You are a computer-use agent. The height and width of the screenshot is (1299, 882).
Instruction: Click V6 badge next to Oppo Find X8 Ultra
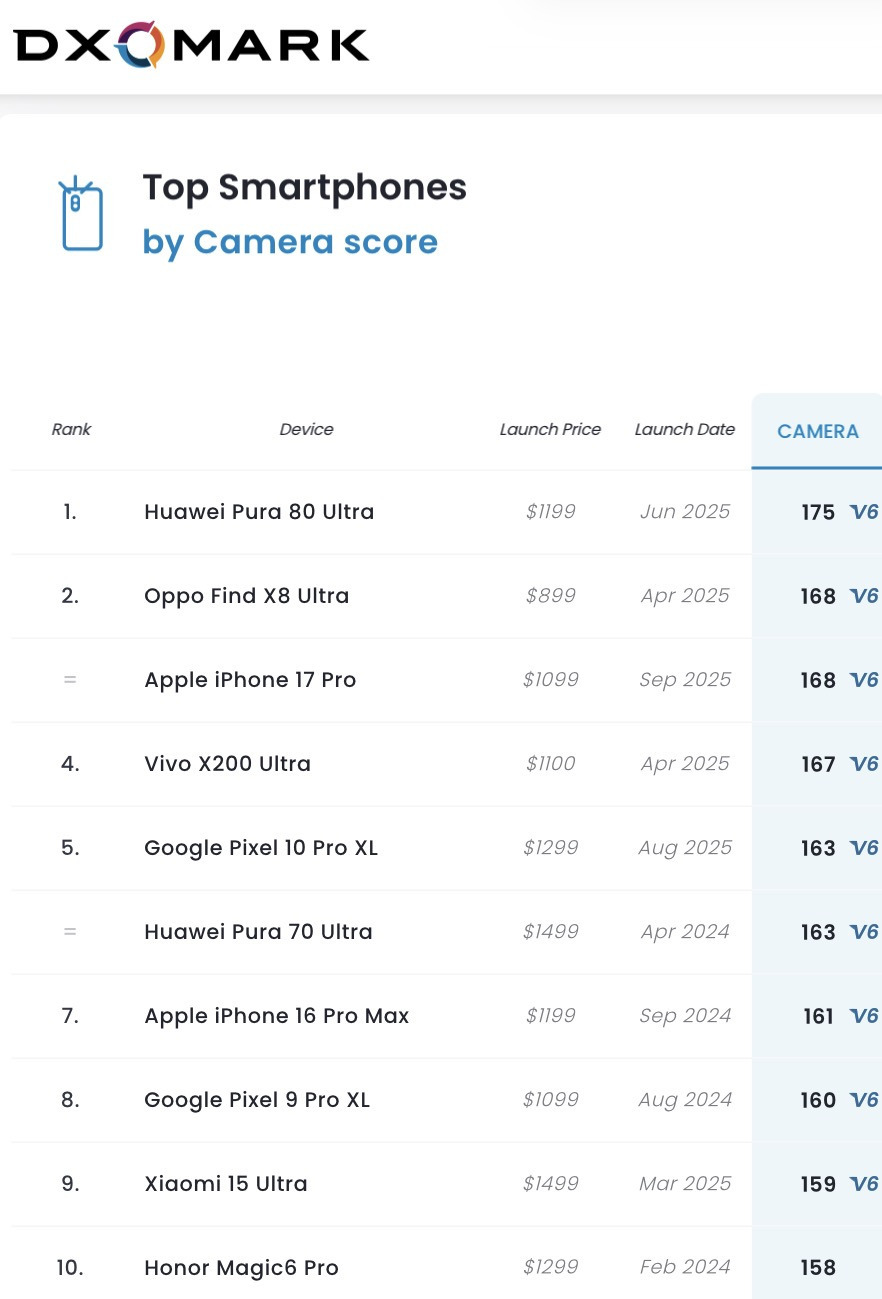[x=863, y=596]
